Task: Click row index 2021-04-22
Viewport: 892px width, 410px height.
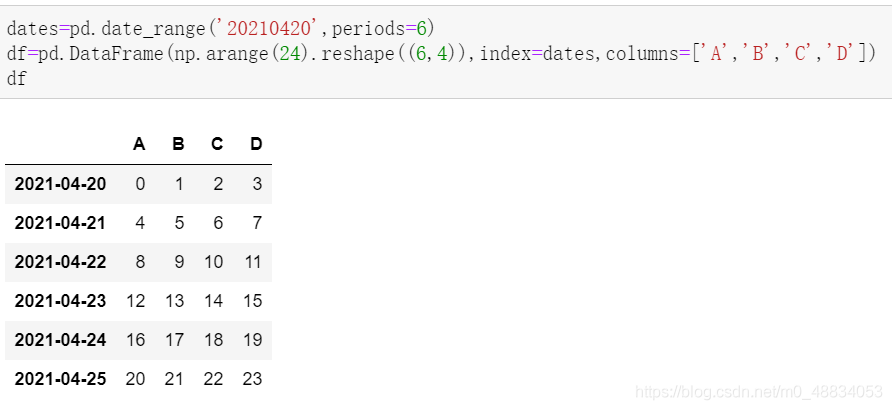Action: tap(60, 262)
